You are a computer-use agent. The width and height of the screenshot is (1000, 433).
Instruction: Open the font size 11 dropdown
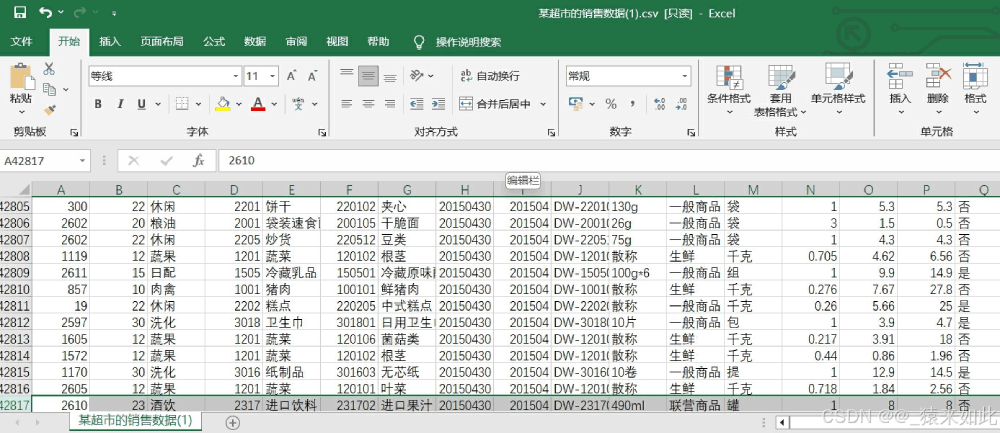tap(273, 76)
